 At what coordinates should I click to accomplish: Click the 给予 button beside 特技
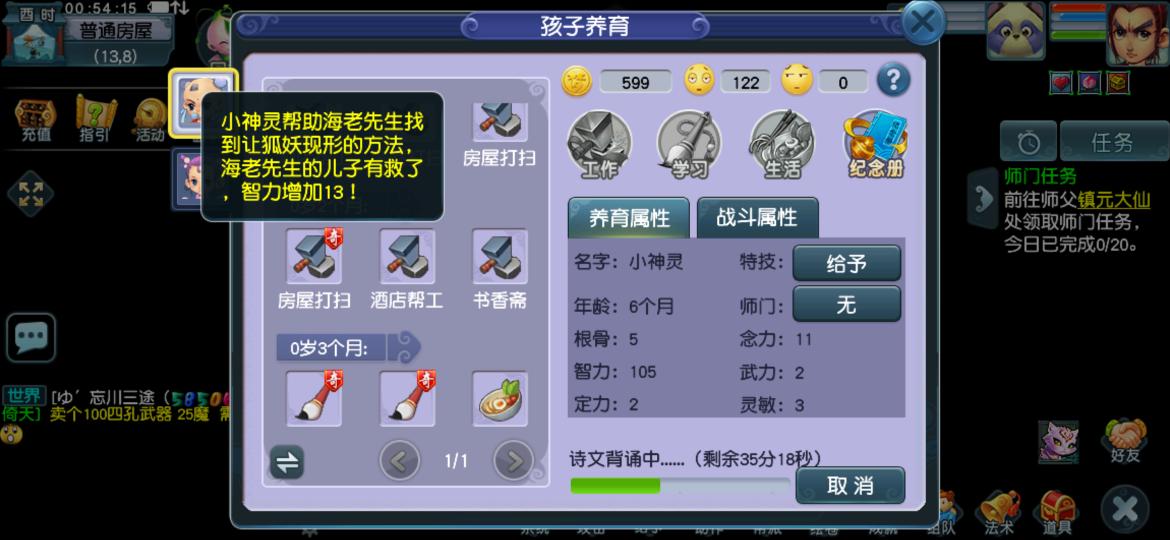(846, 263)
